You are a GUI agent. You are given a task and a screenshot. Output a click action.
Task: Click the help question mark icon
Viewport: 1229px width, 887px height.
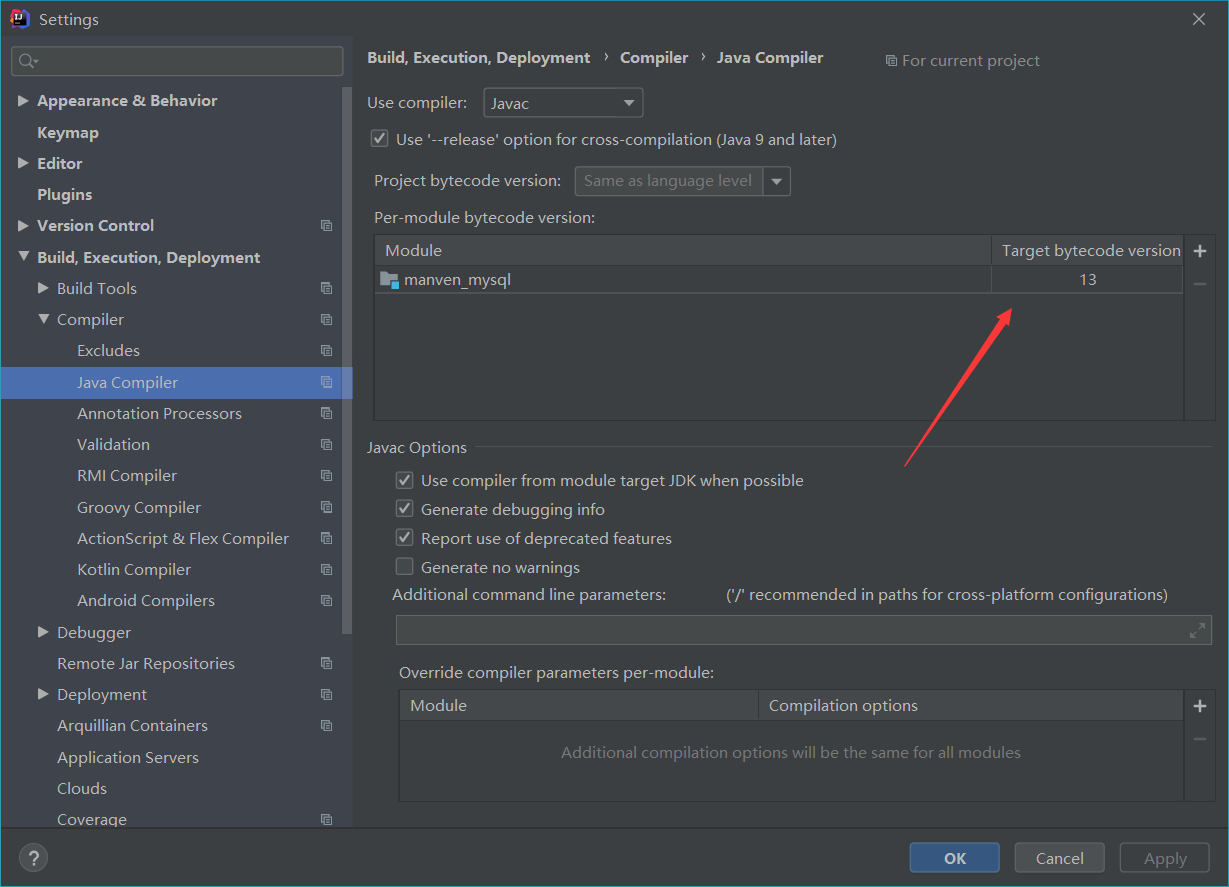(x=33, y=857)
